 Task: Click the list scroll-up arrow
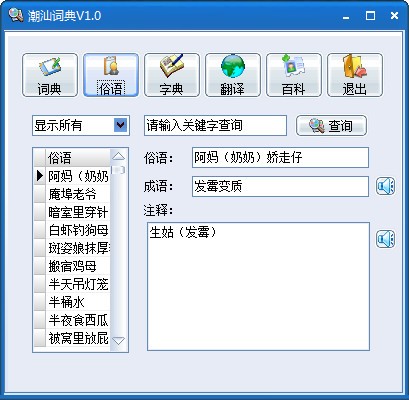118,156
